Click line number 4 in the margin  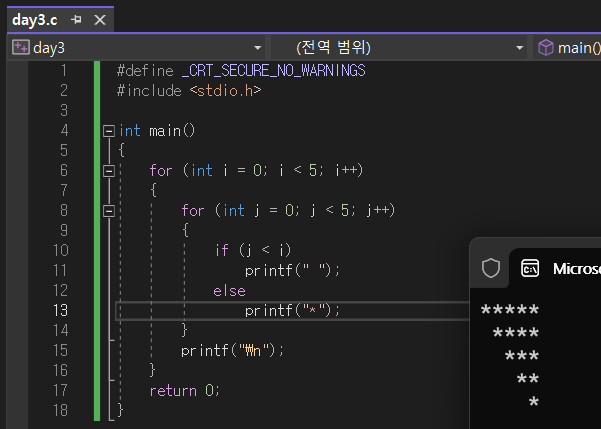pyautogui.click(x=64, y=131)
